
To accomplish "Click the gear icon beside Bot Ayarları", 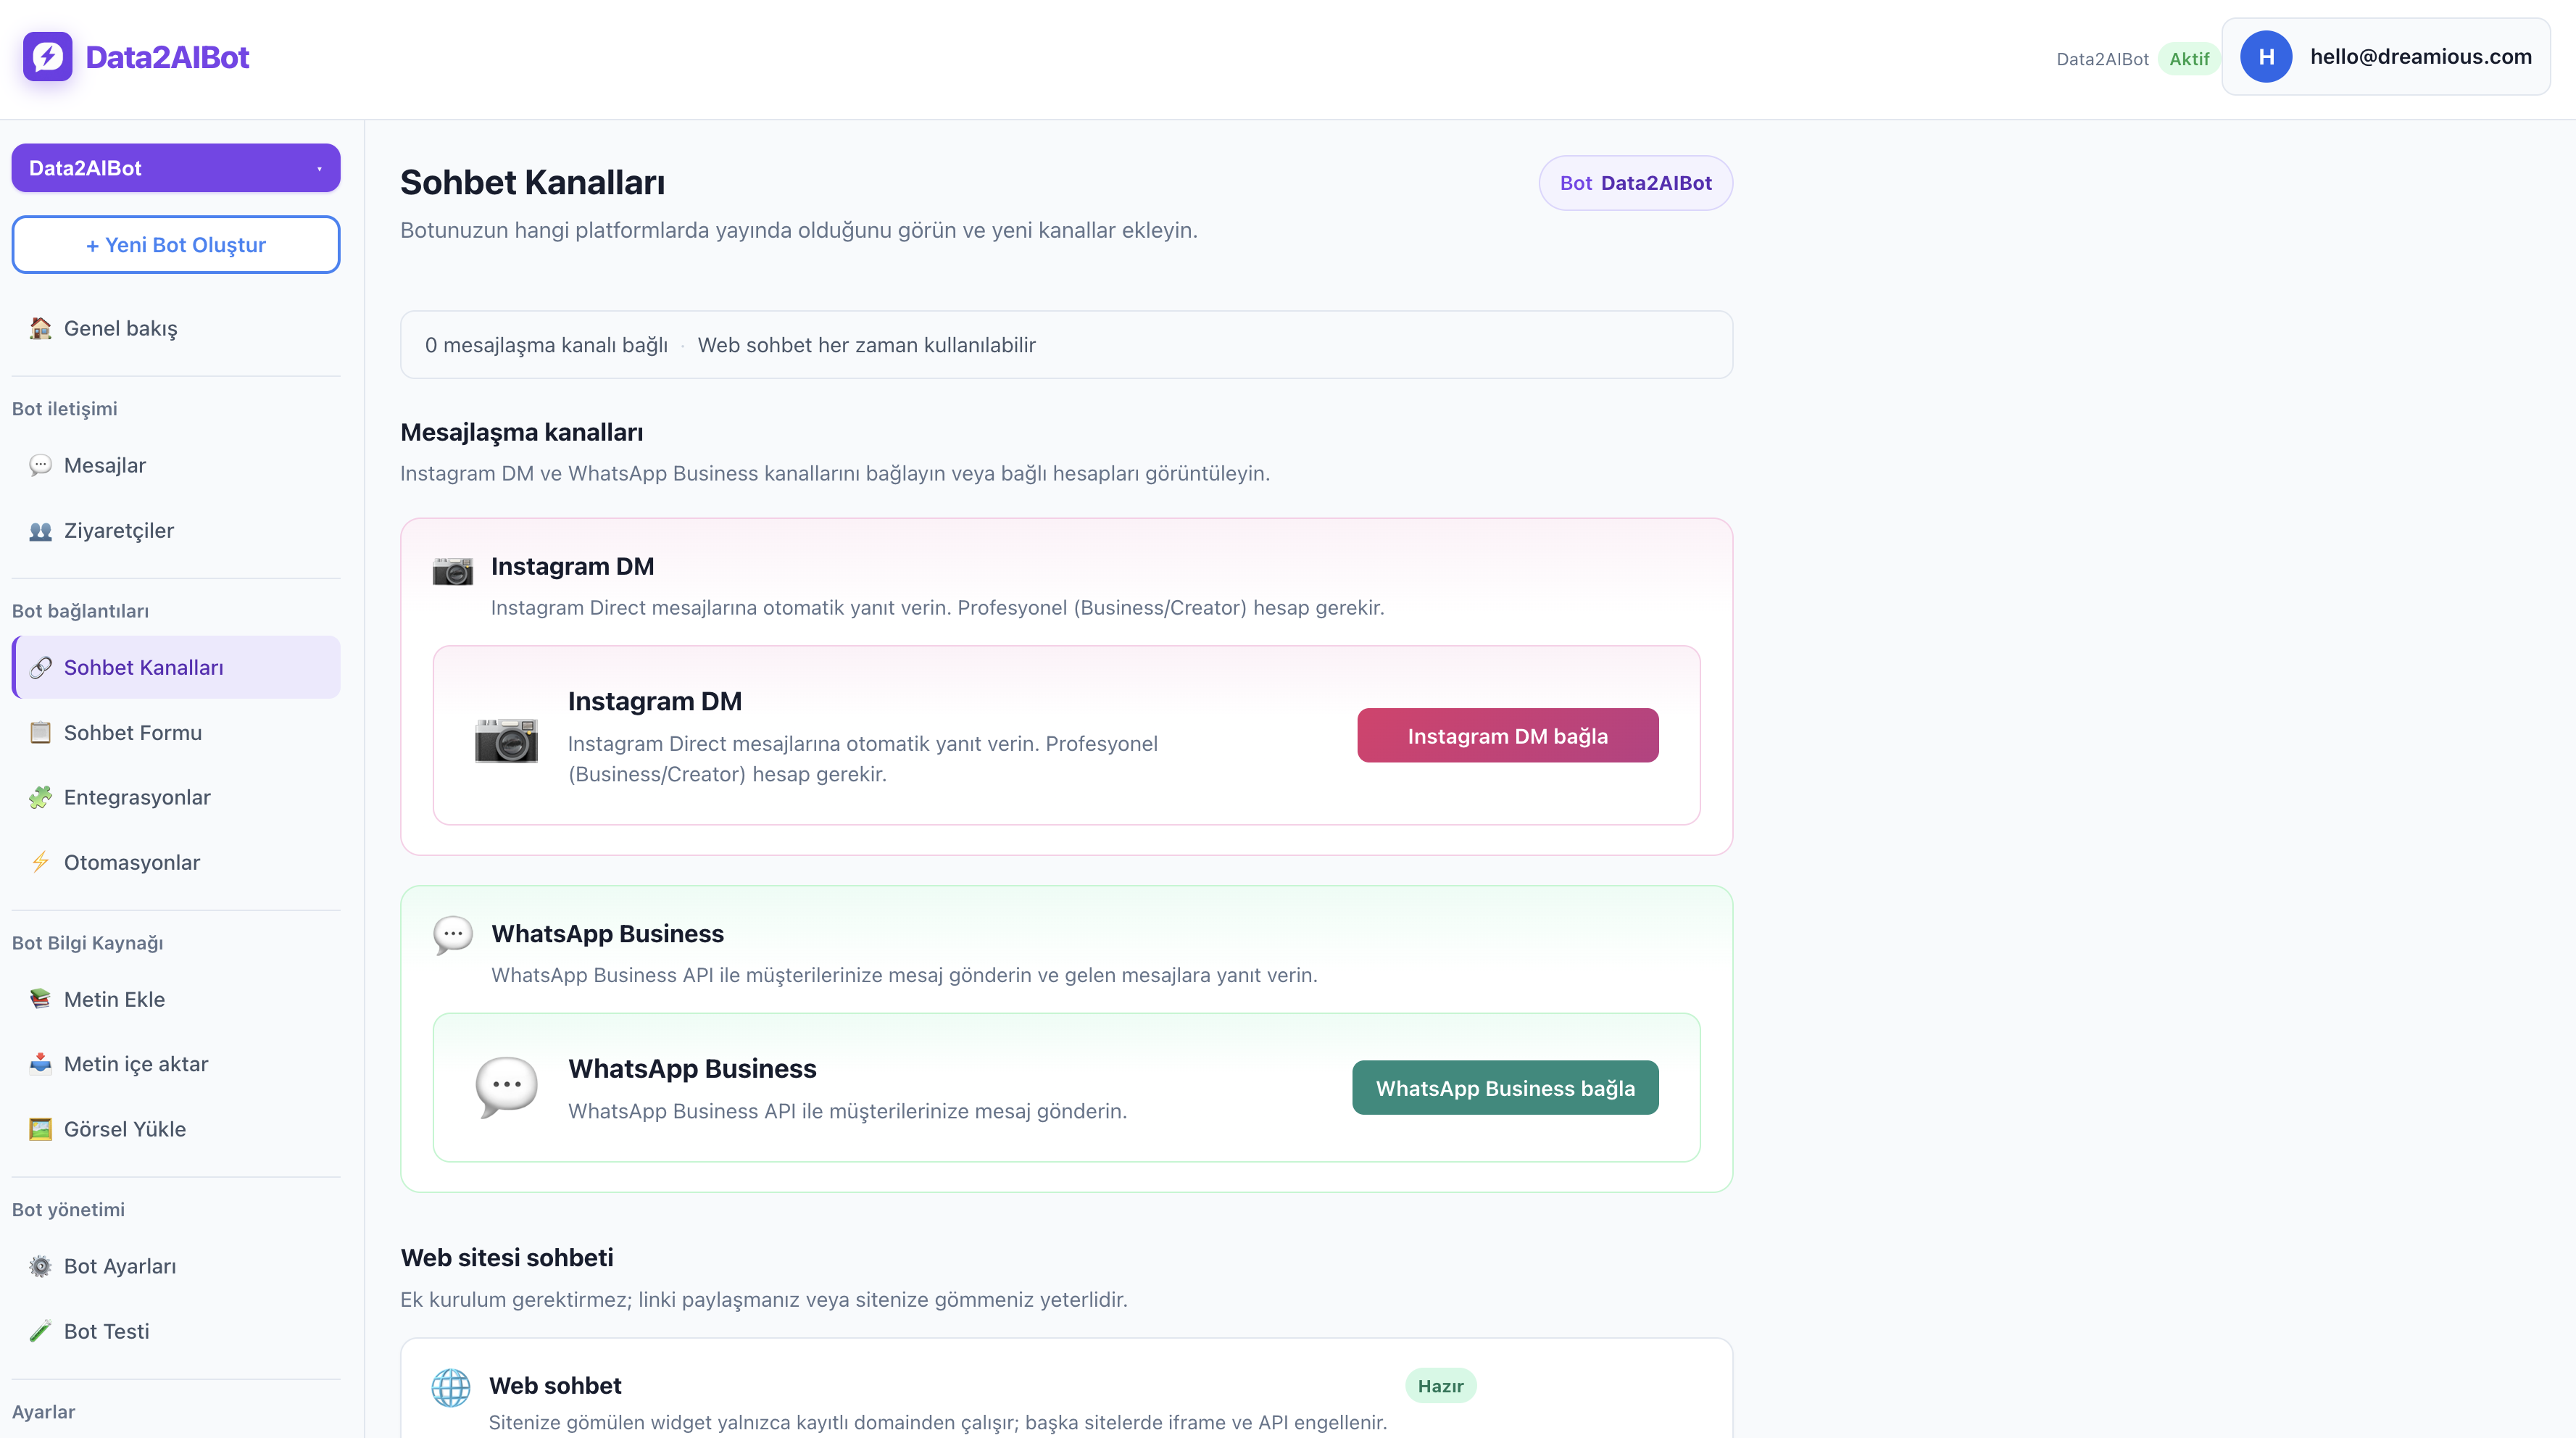I will (40, 1266).
